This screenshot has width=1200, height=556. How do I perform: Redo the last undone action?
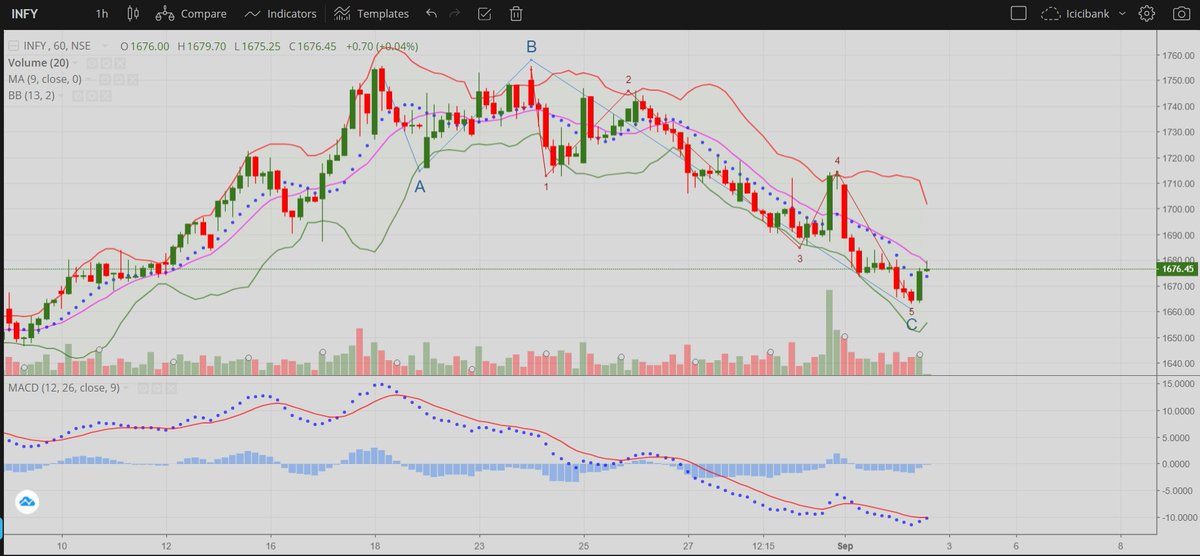click(457, 14)
